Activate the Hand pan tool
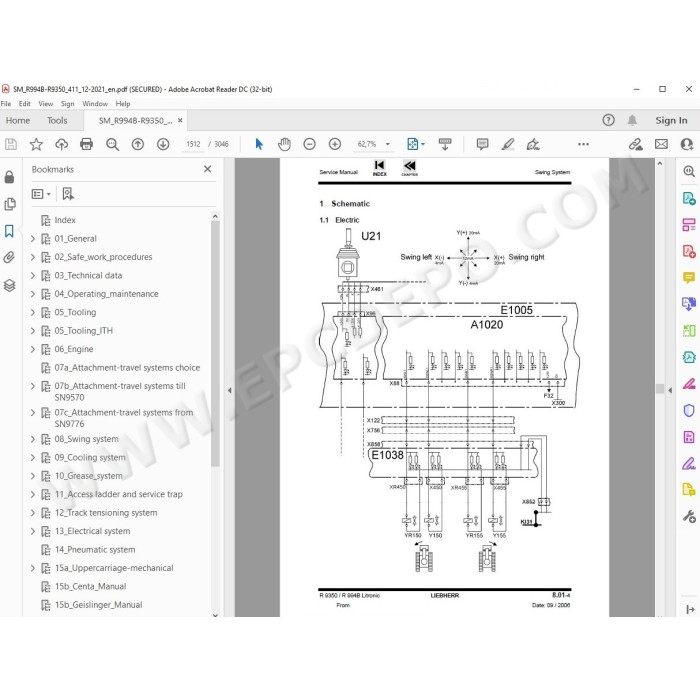Screen dimensions: 700x700 pyautogui.click(x=284, y=144)
